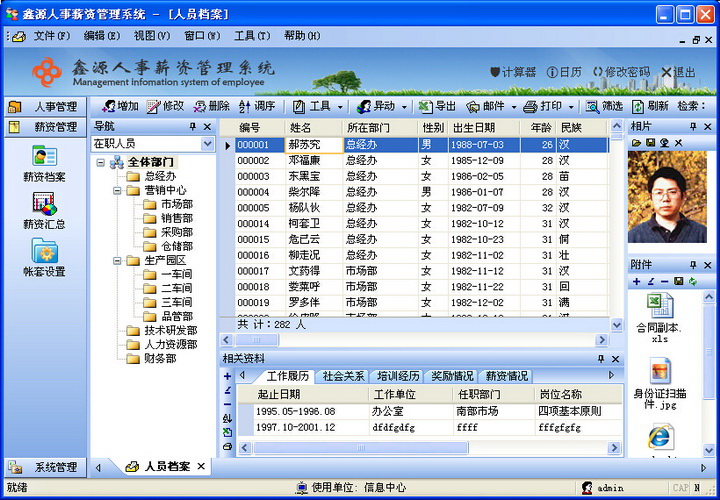The image size is (720, 500).
Task: Save attachment with disk icon in 附件 panel
Action: [678, 281]
